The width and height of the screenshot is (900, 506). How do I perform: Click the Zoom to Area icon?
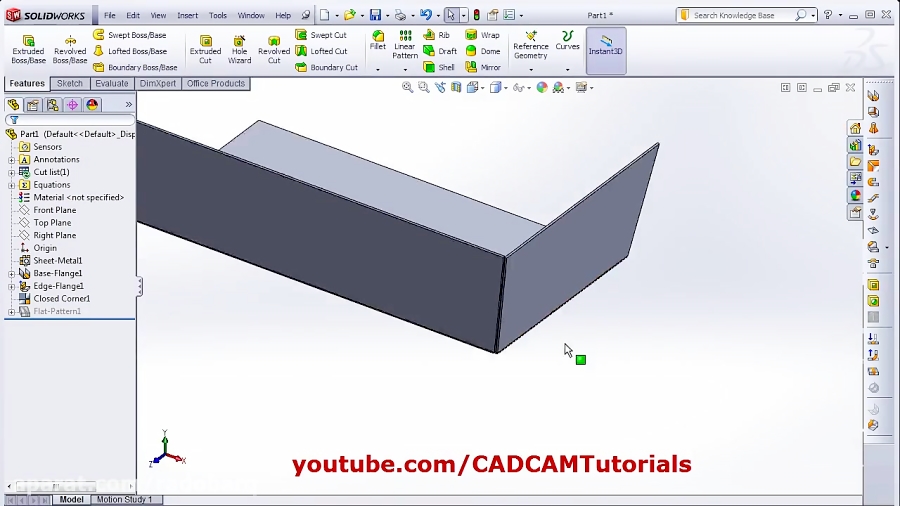(424, 87)
